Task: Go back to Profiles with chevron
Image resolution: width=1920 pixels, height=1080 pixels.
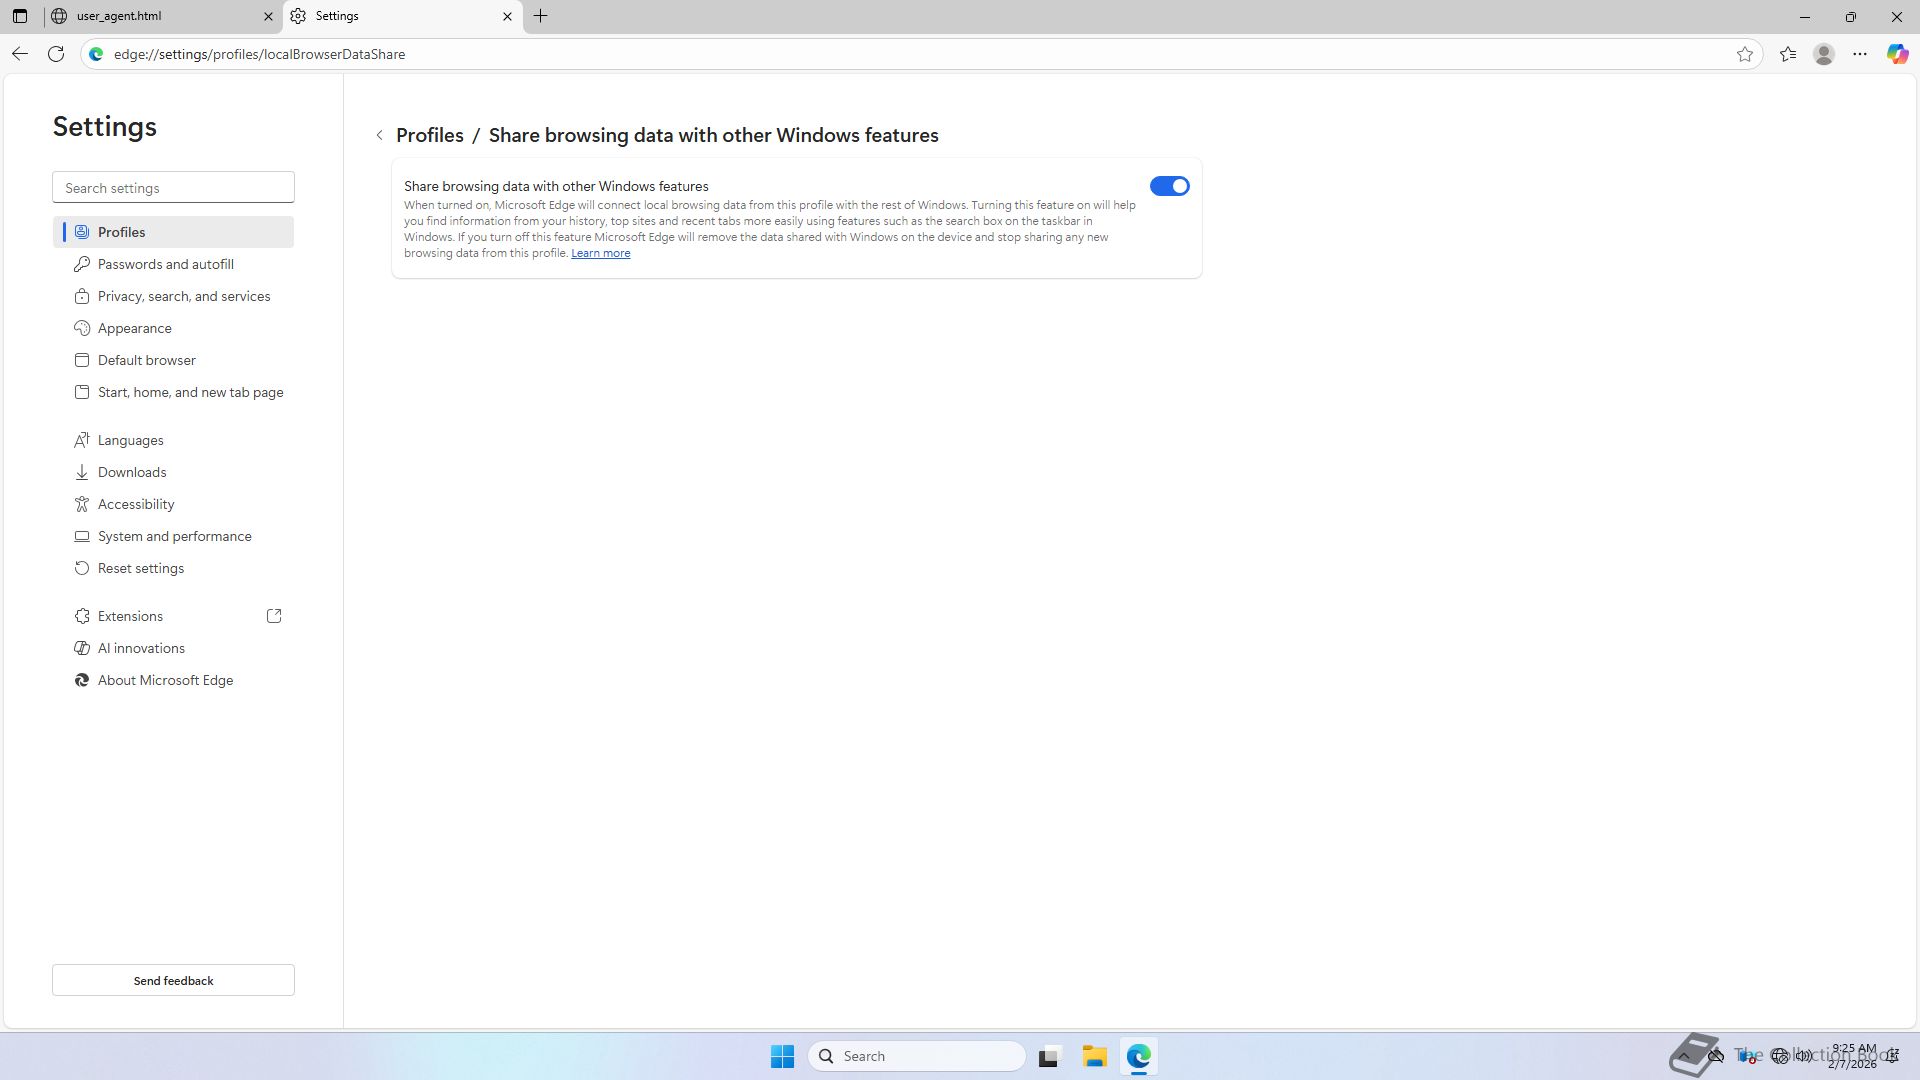Action: pyautogui.click(x=380, y=135)
